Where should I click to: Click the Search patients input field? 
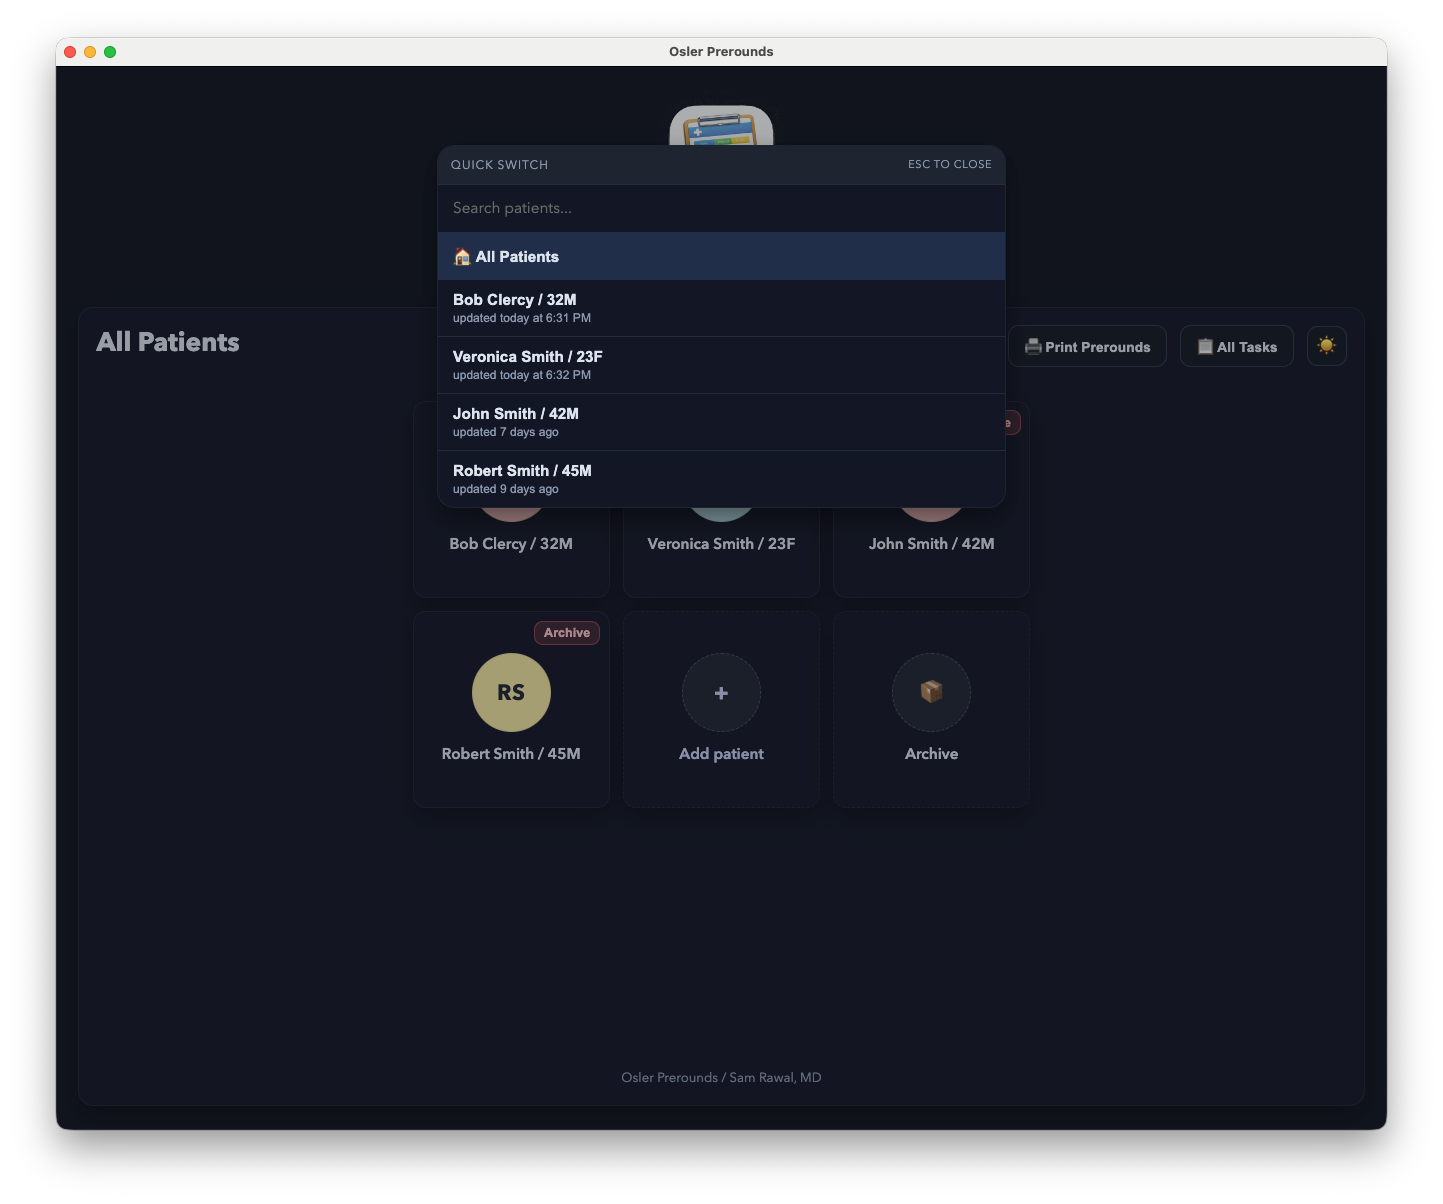pos(721,208)
